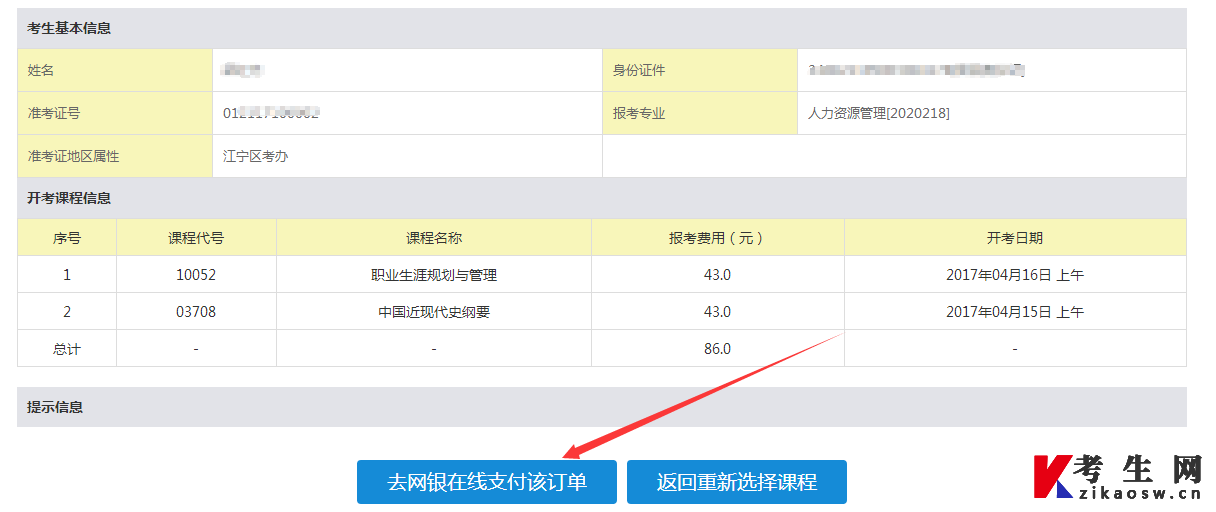Select the 开考课程信息 section header
Viewport: 1216px width, 512px height.
click(x=602, y=198)
